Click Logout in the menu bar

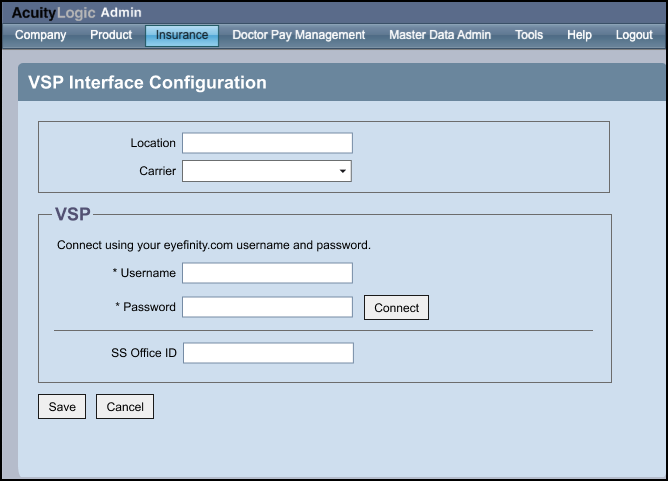tap(634, 35)
